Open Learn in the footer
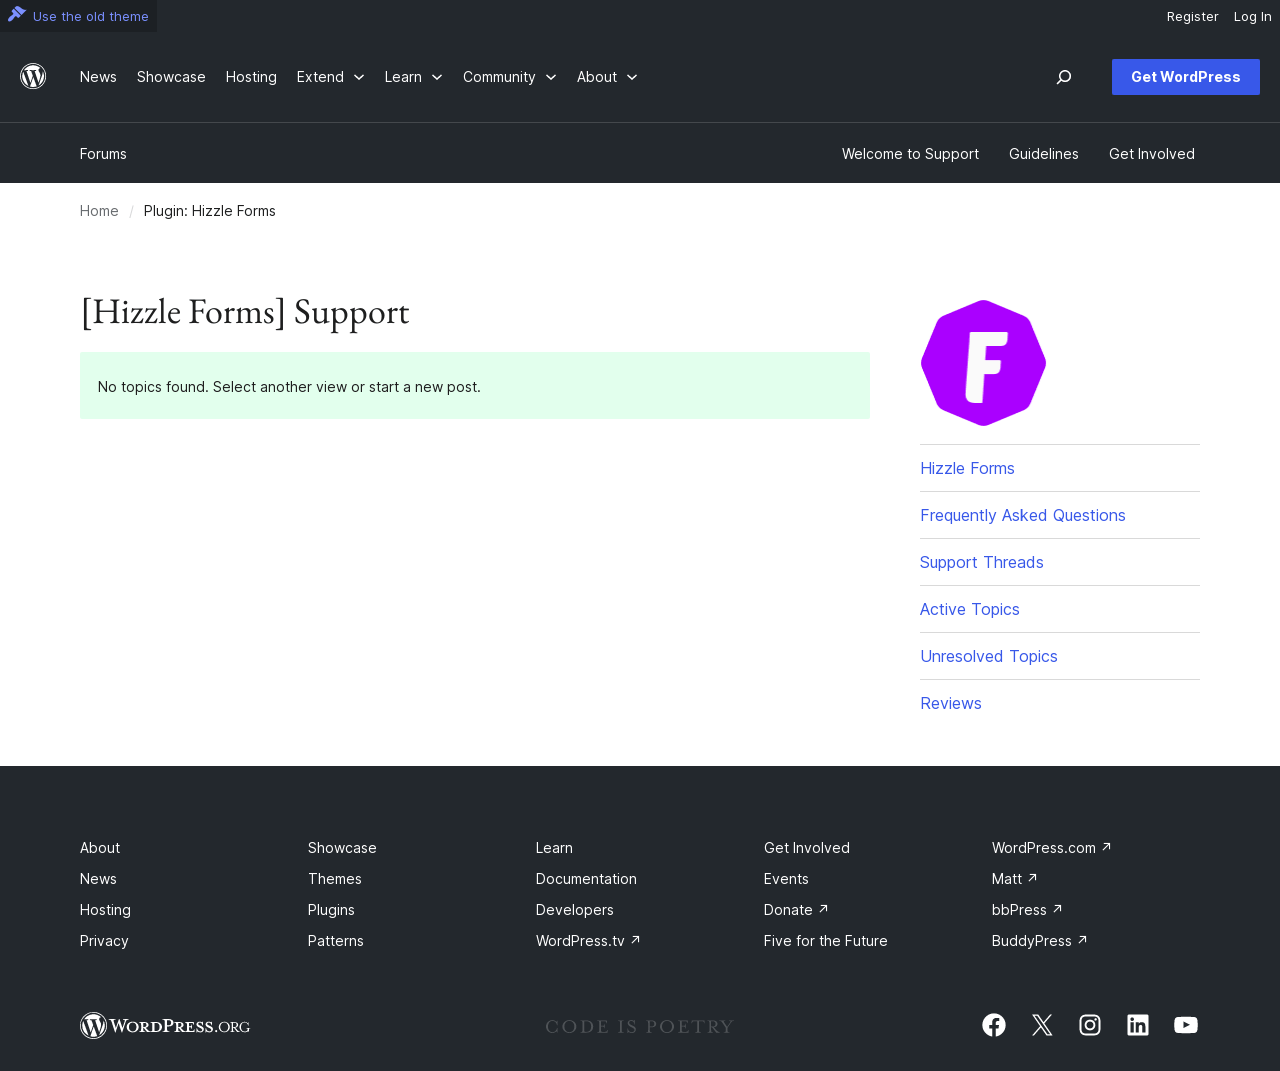 pyautogui.click(x=554, y=848)
